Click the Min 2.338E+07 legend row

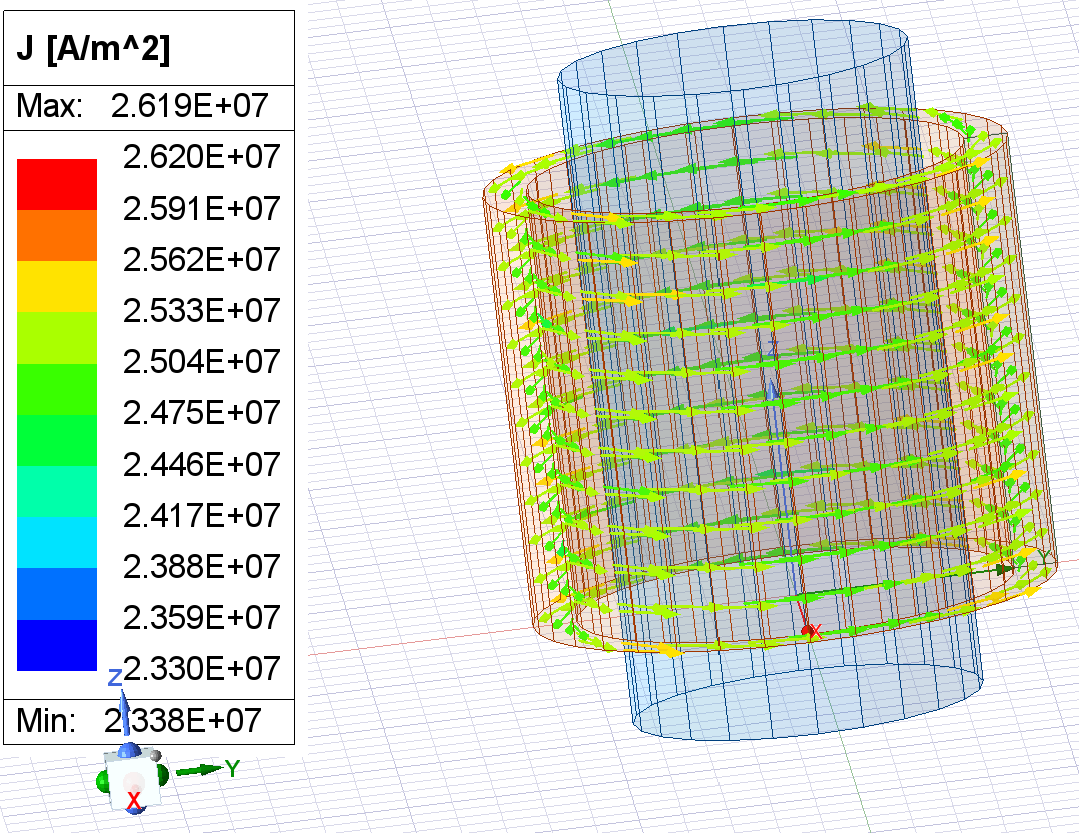click(148, 719)
